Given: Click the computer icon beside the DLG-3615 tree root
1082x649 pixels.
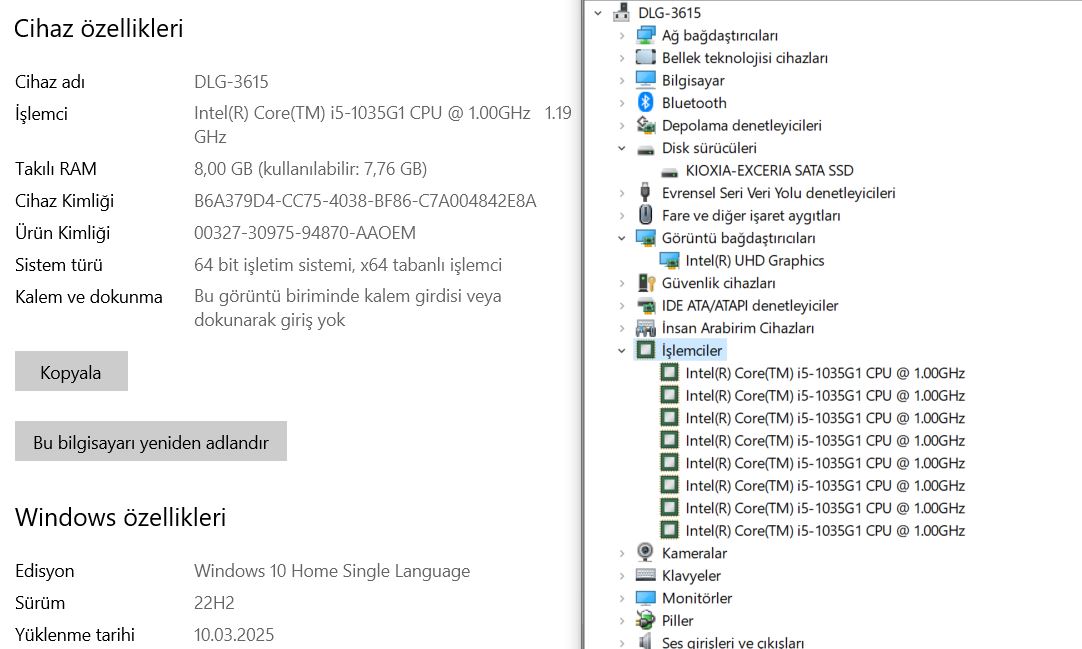Looking at the screenshot, I should (x=622, y=12).
